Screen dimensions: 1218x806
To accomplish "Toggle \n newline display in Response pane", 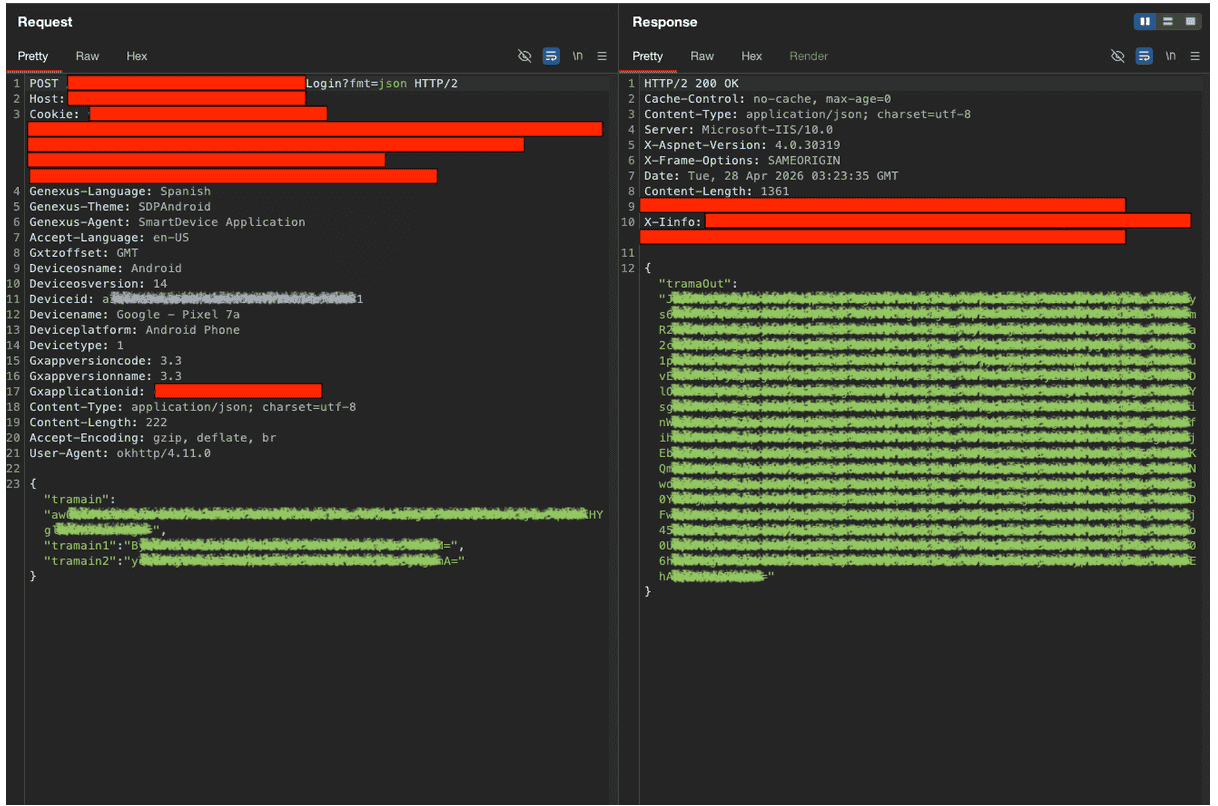I will [x=1171, y=56].
